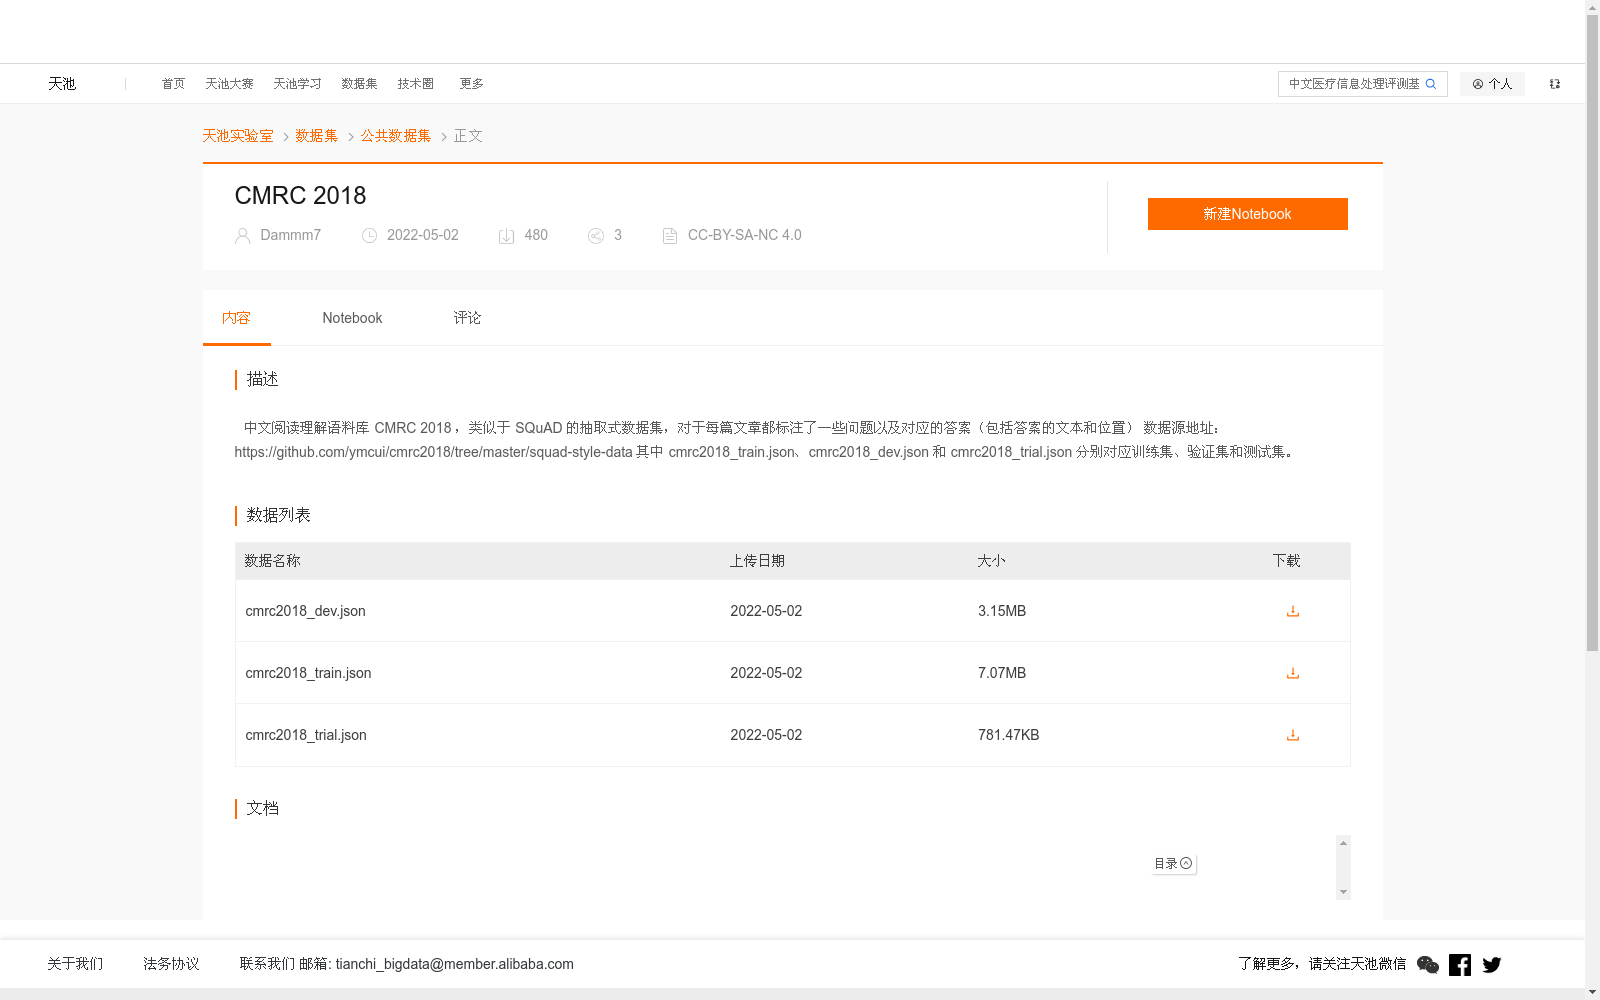The image size is (1600, 1000).
Task: Switch to the Notebook tab
Action: [x=352, y=318]
